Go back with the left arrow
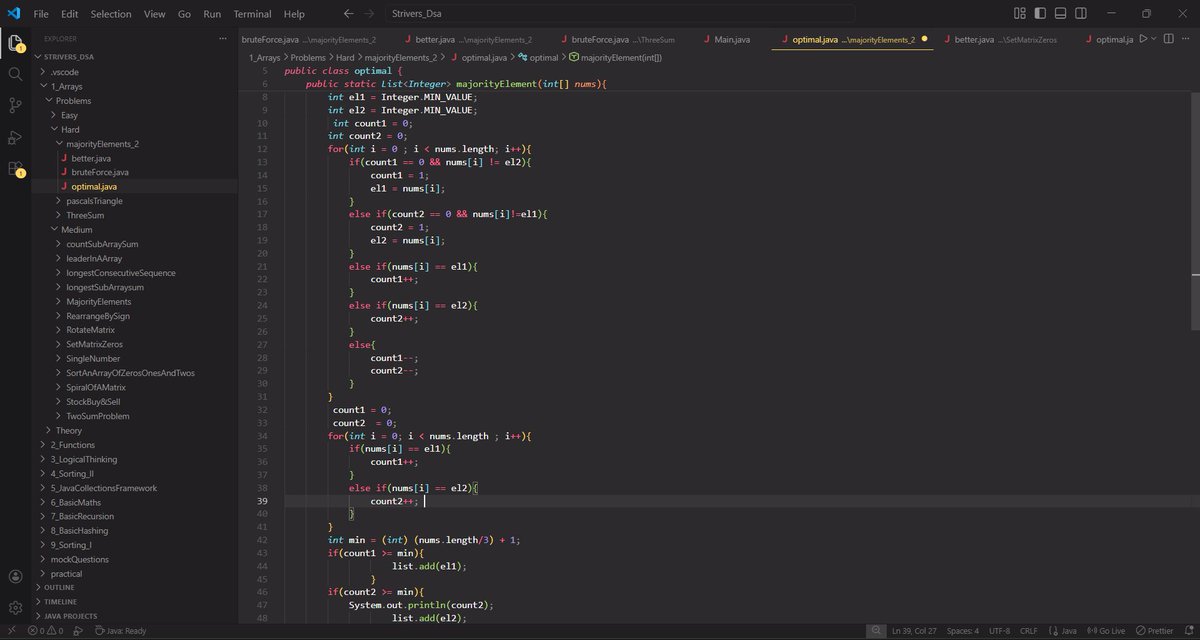 pyautogui.click(x=348, y=14)
